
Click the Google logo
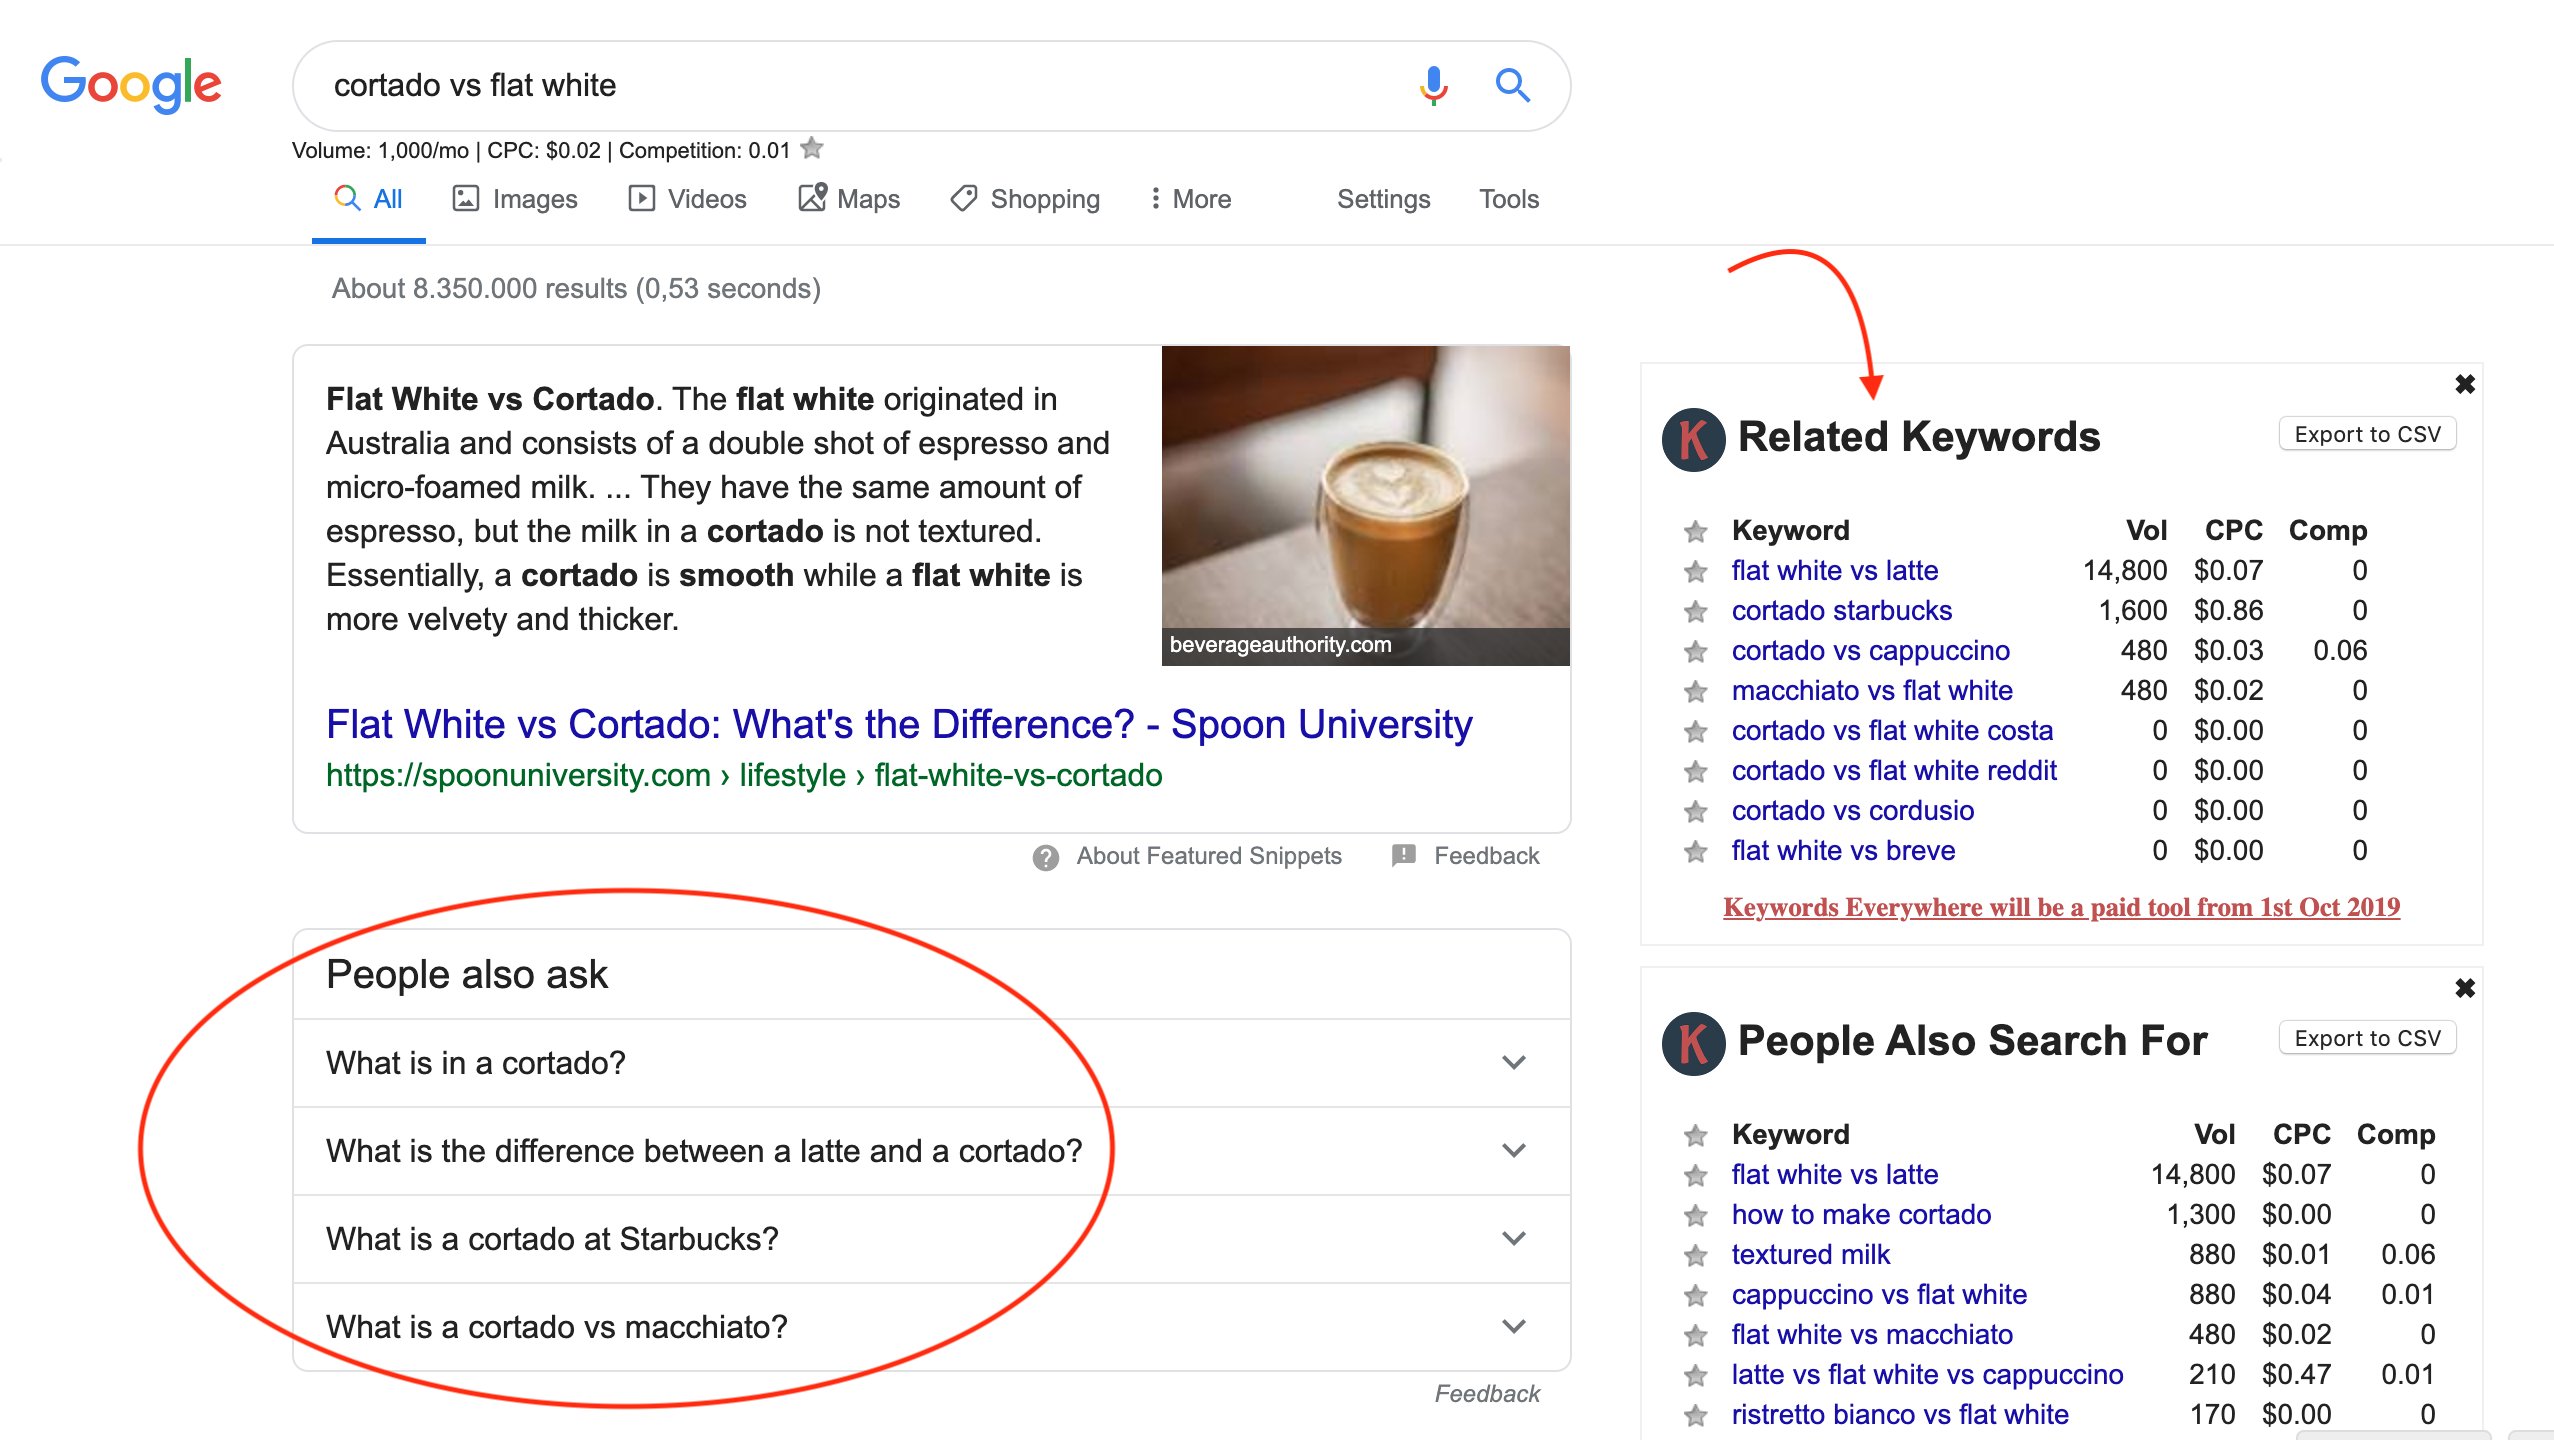(131, 85)
